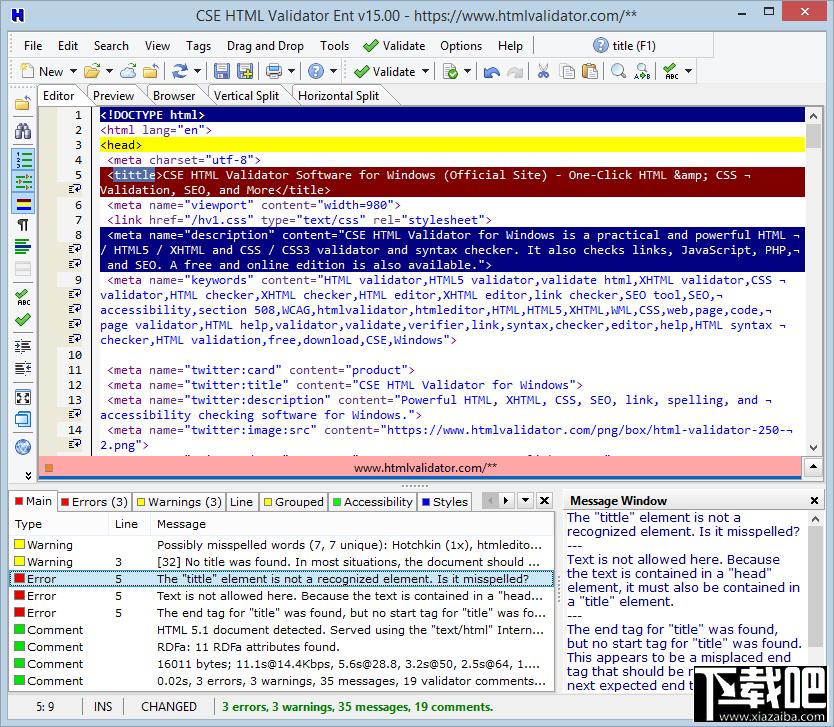834x727 pixels.
Task: Click the sidebar spell check ABC icon
Action: [x=23, y=298]
